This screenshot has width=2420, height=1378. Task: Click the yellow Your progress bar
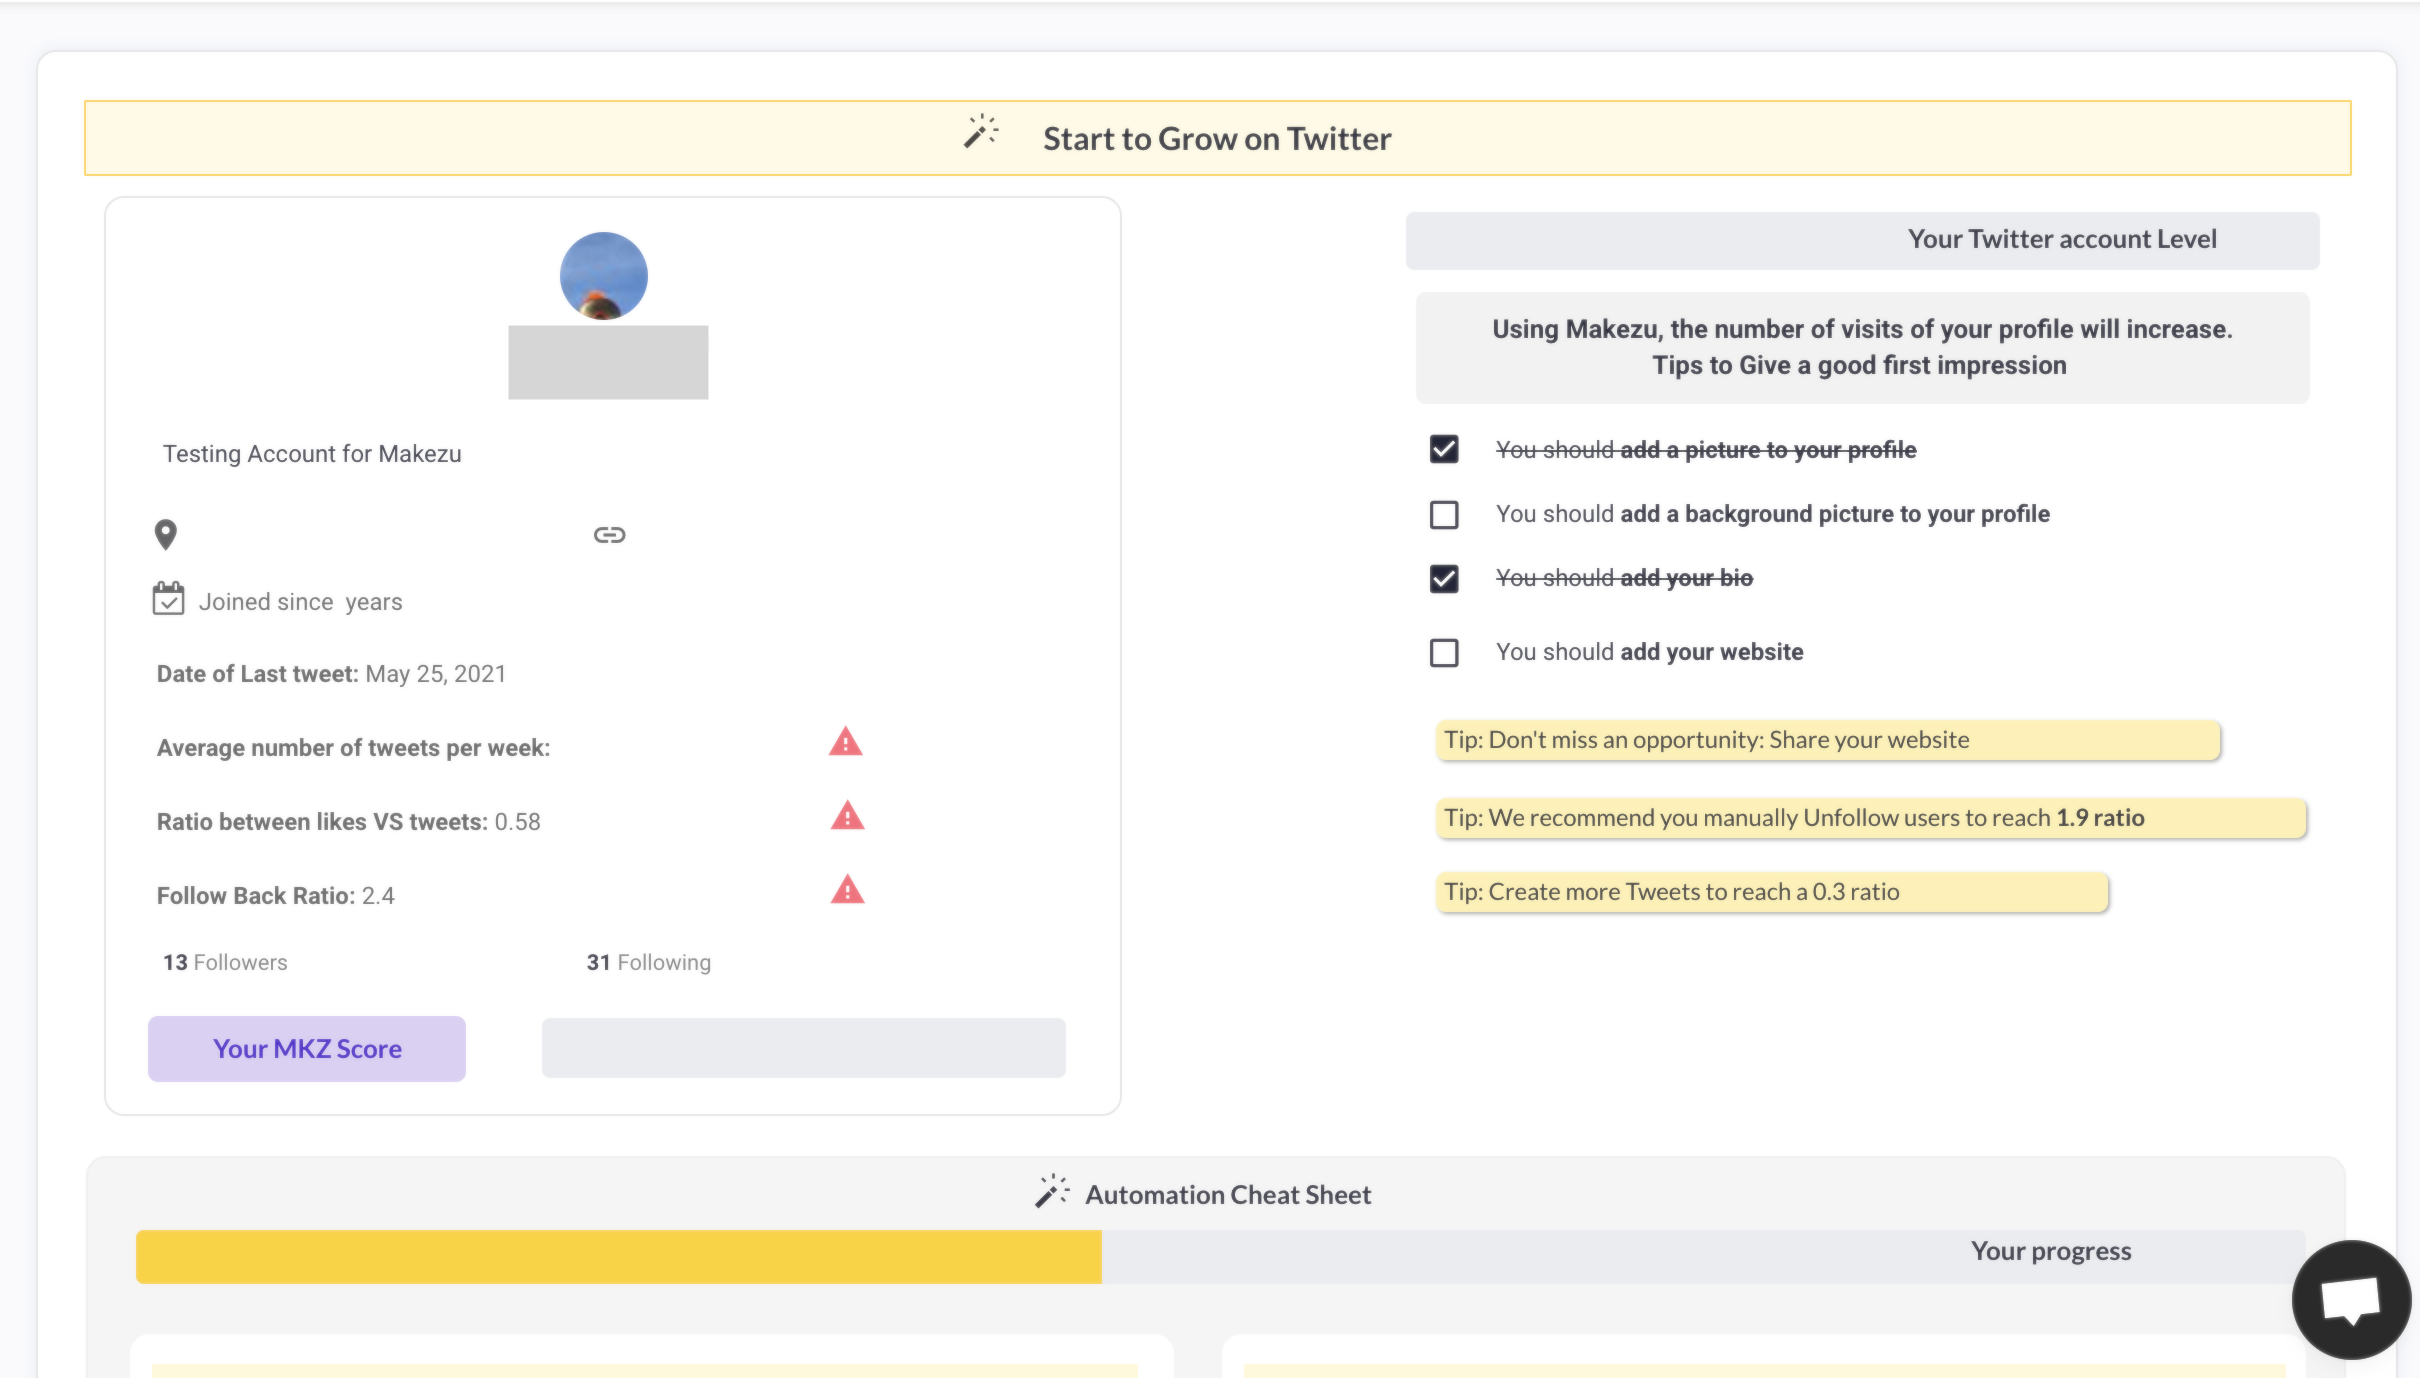click(619, 1257)
